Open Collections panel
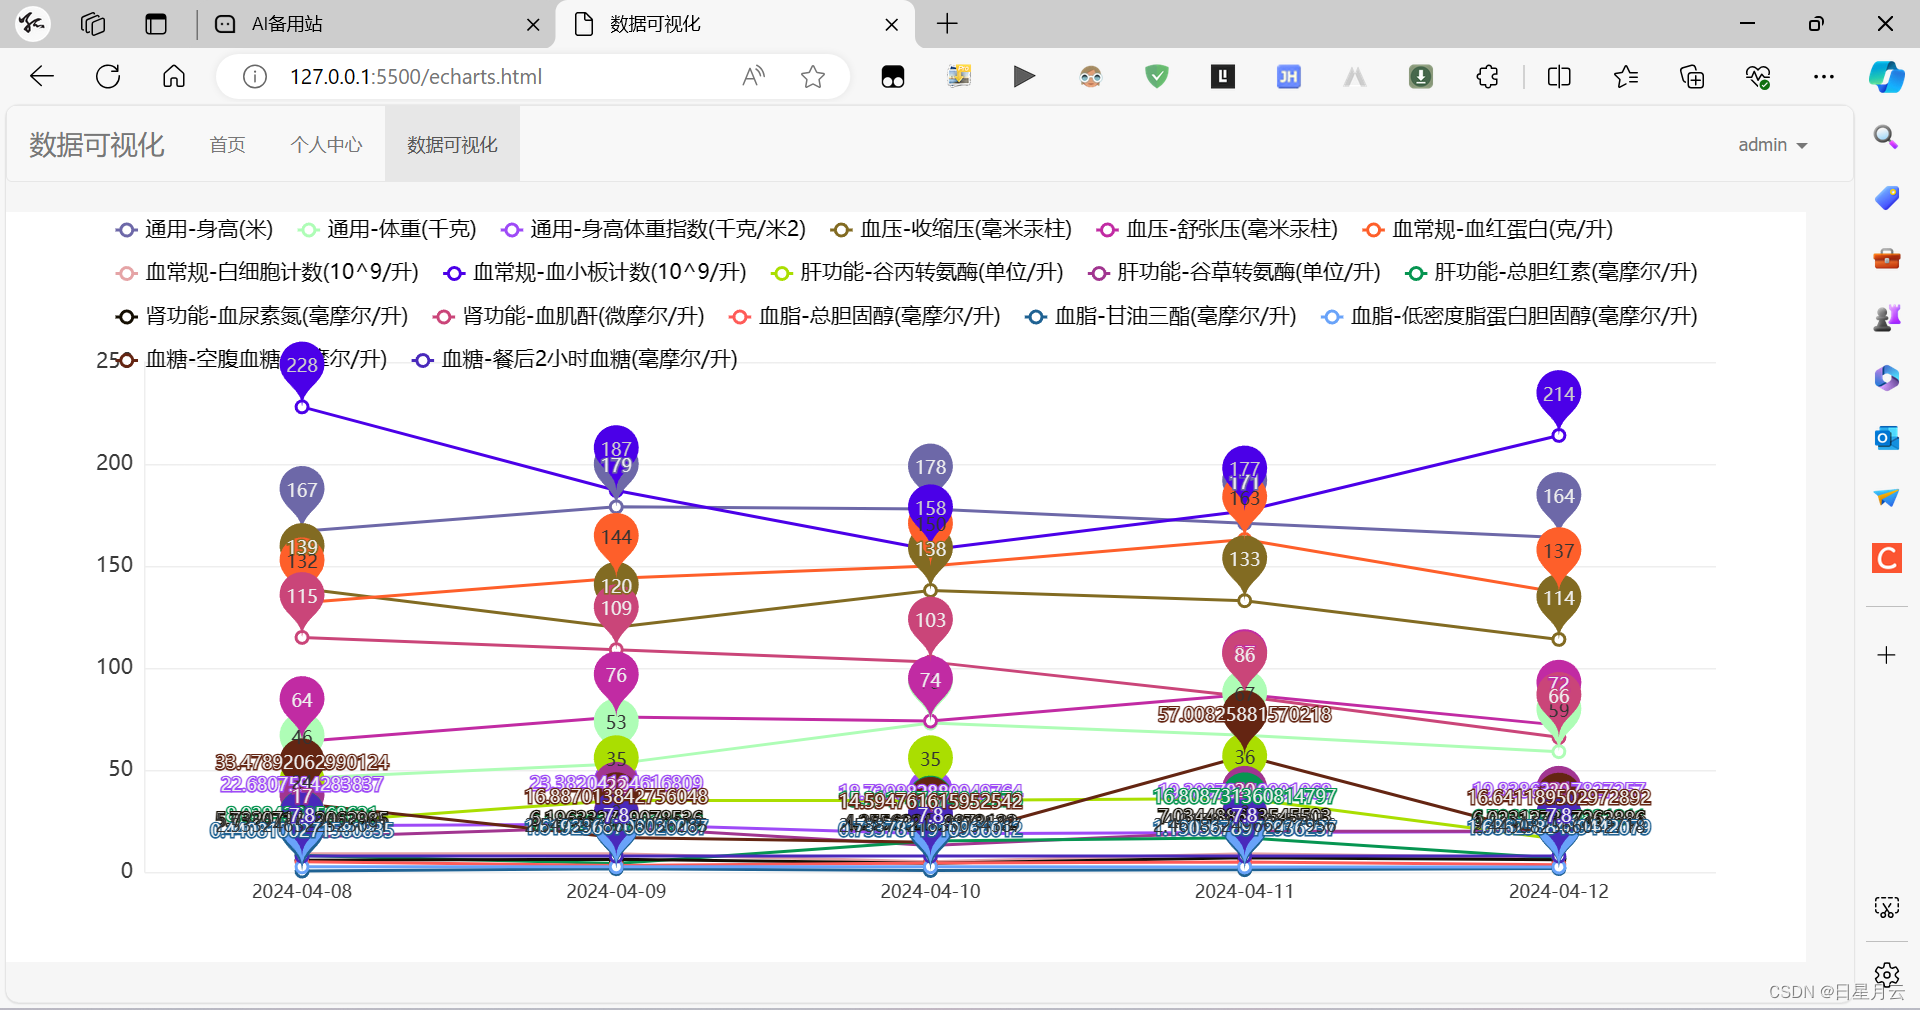The image size is (1920, 1010). coord(1692,77)
